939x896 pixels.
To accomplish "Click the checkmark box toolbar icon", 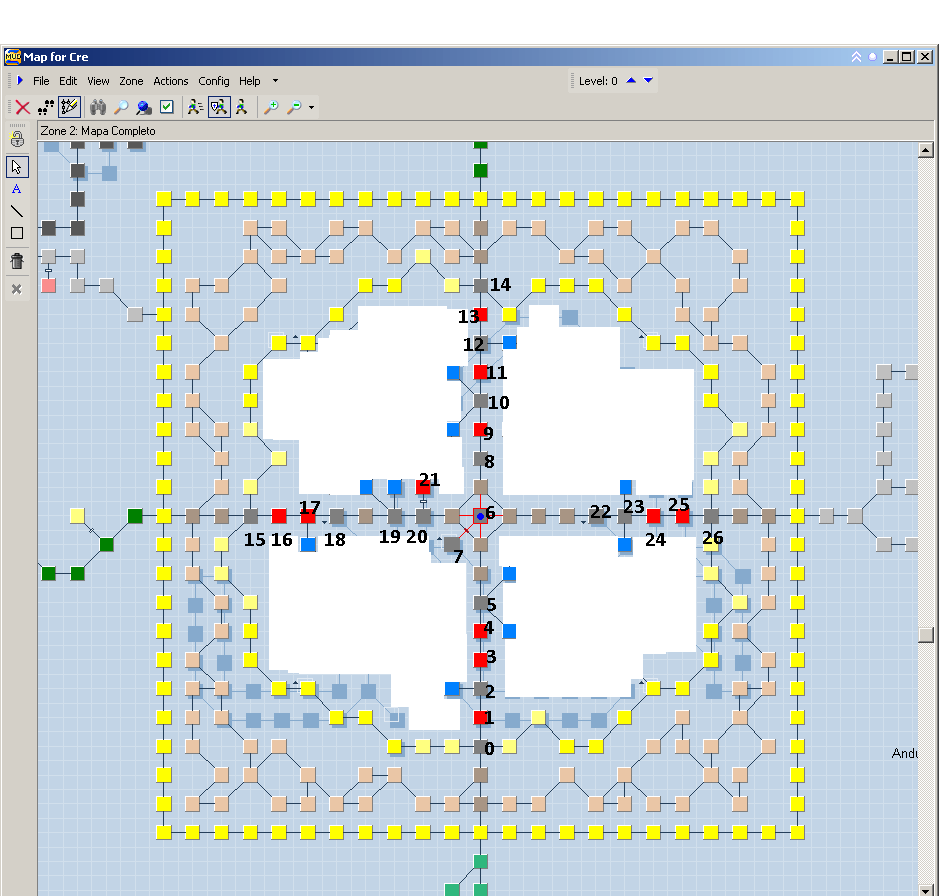I will tap(167, 107).
